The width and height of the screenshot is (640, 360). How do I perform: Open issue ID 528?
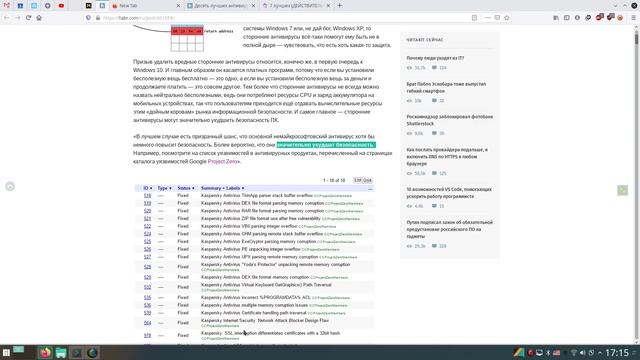click(147, 267)
